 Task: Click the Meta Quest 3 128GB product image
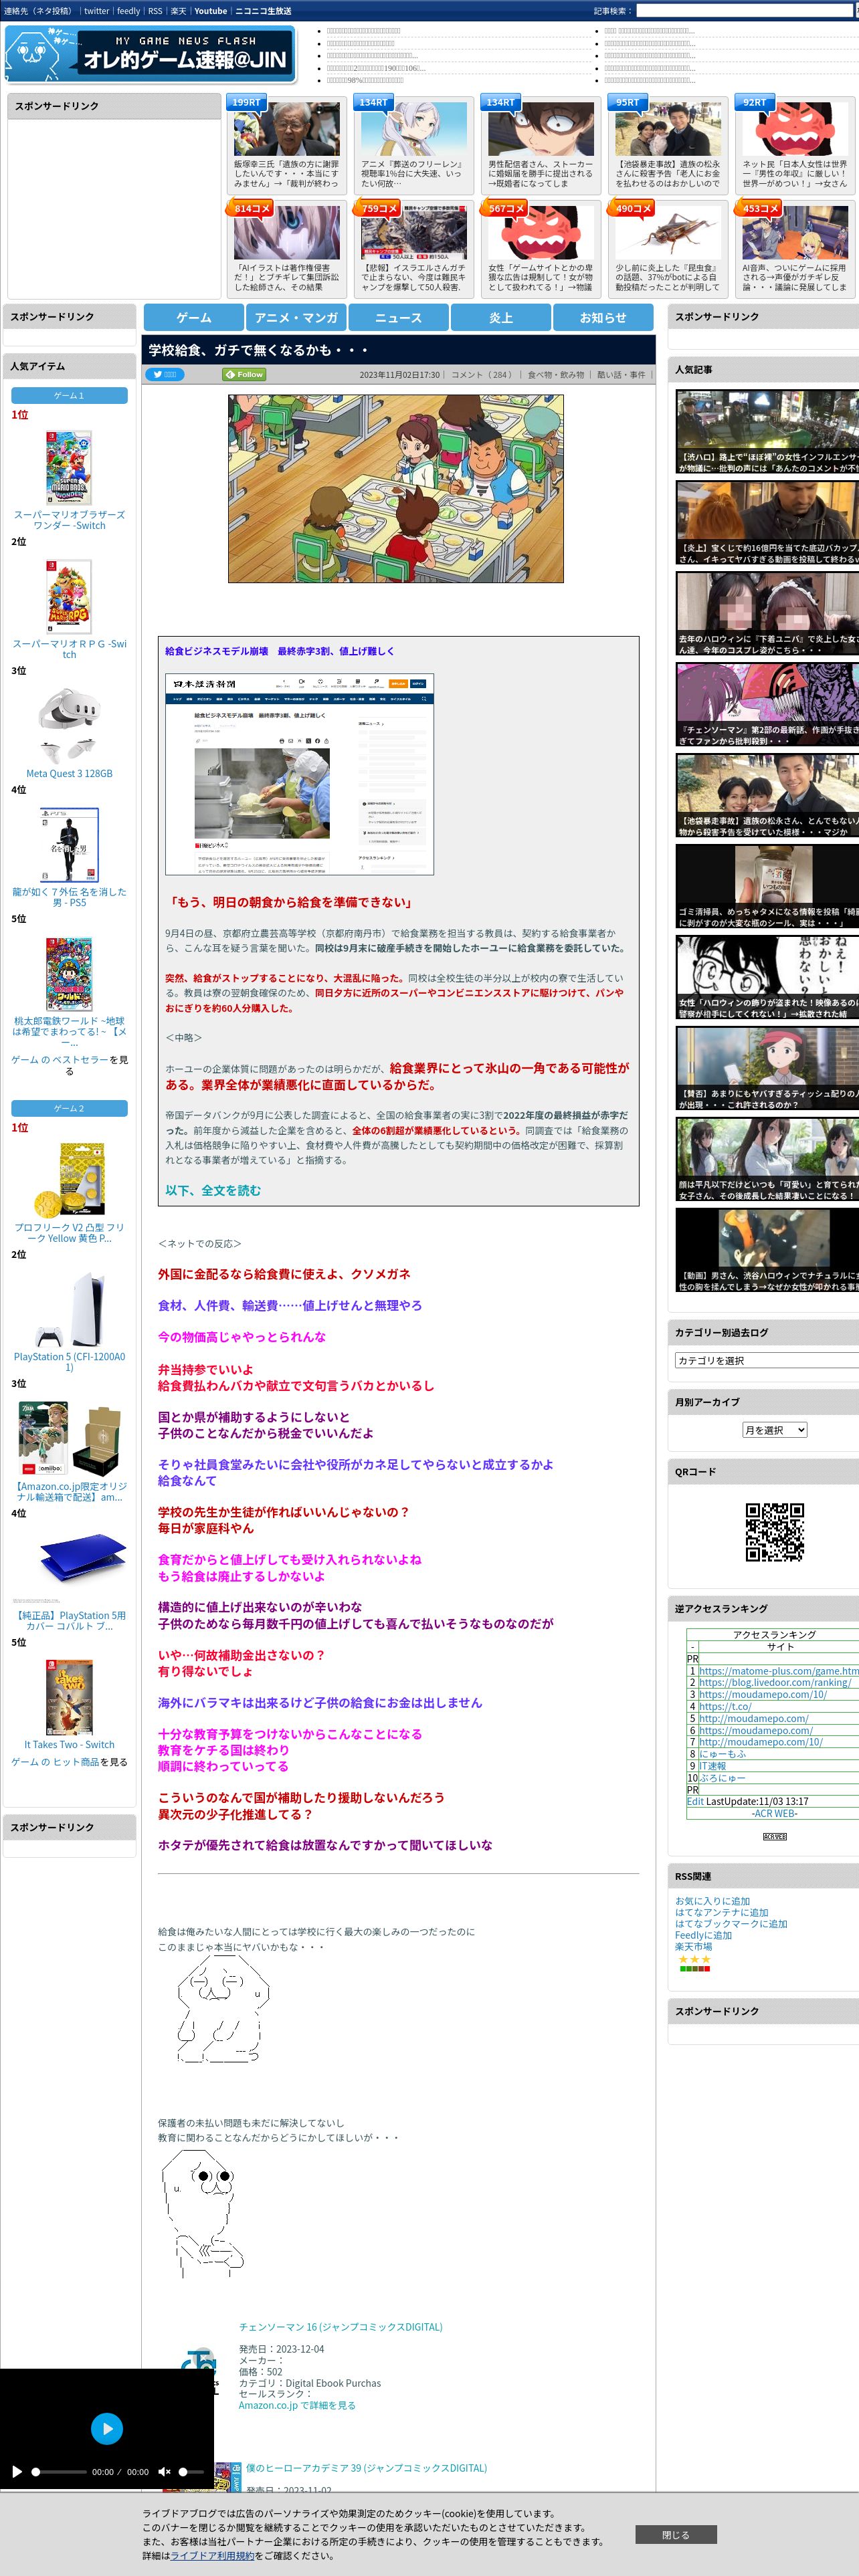pos(69,725)
